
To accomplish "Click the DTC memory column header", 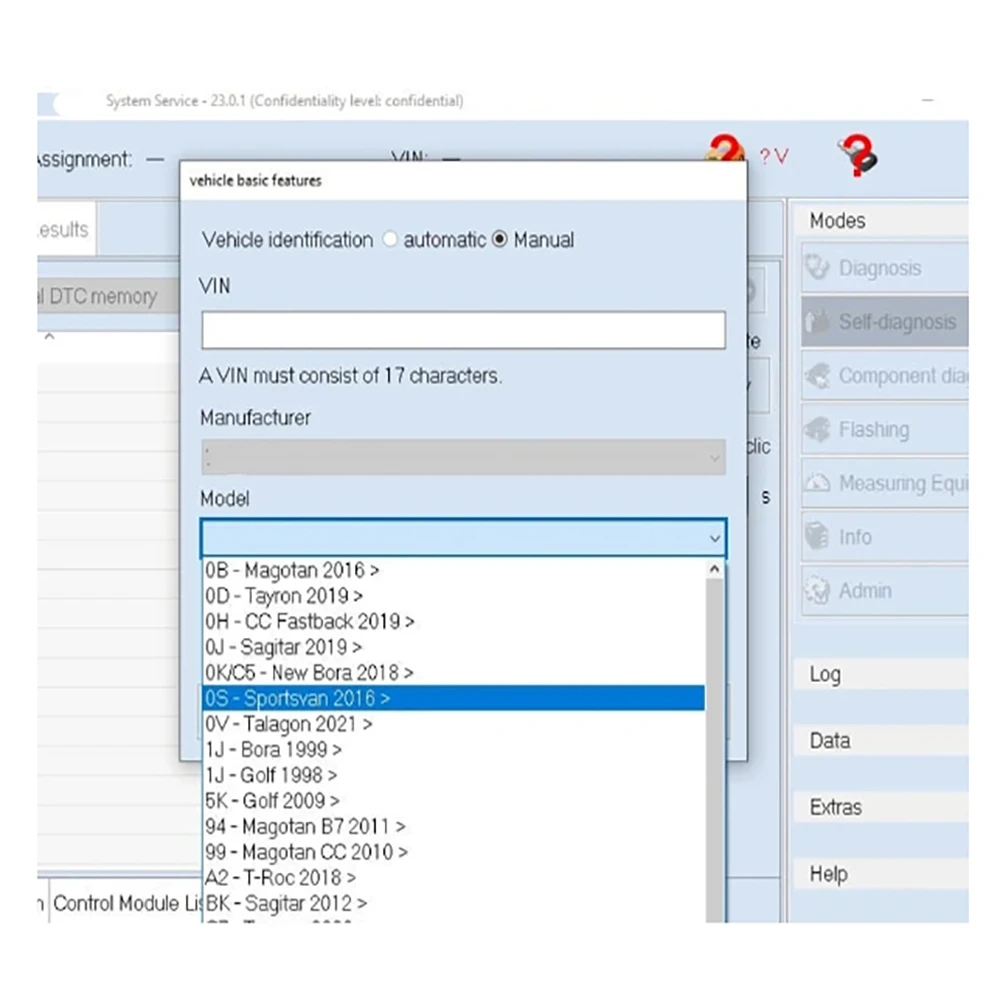I will coord(107,295).
